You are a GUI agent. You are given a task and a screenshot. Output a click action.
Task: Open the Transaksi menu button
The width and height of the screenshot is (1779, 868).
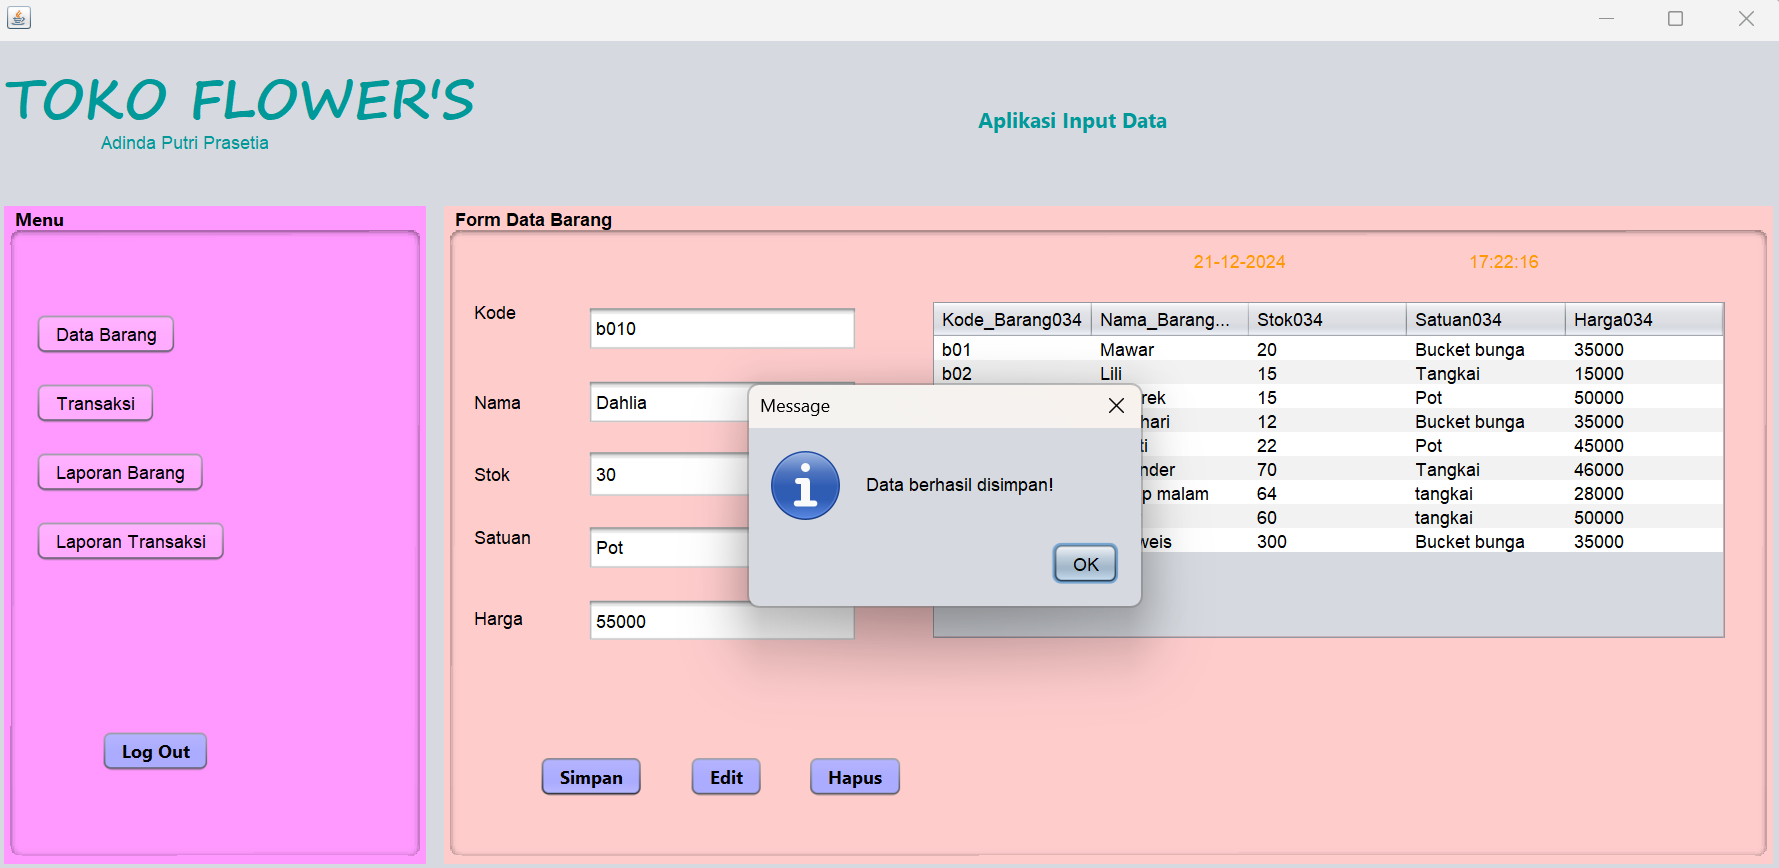coord(95,404)
